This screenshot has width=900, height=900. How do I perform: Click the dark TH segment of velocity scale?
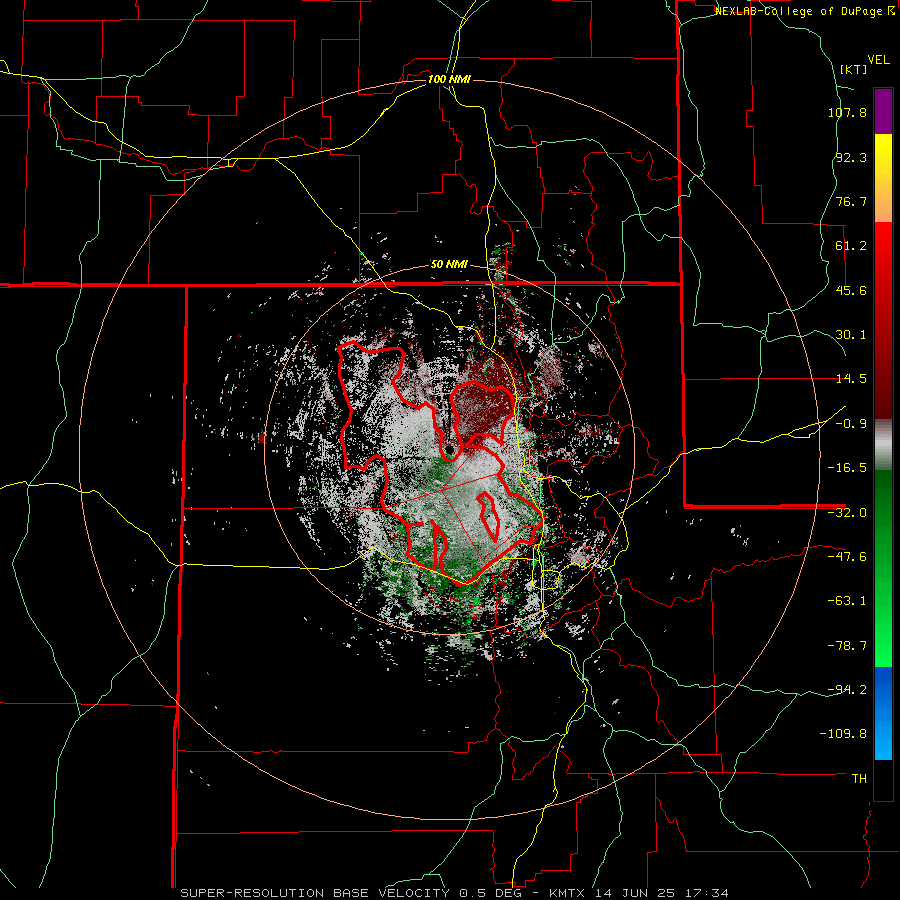[883, 779]
